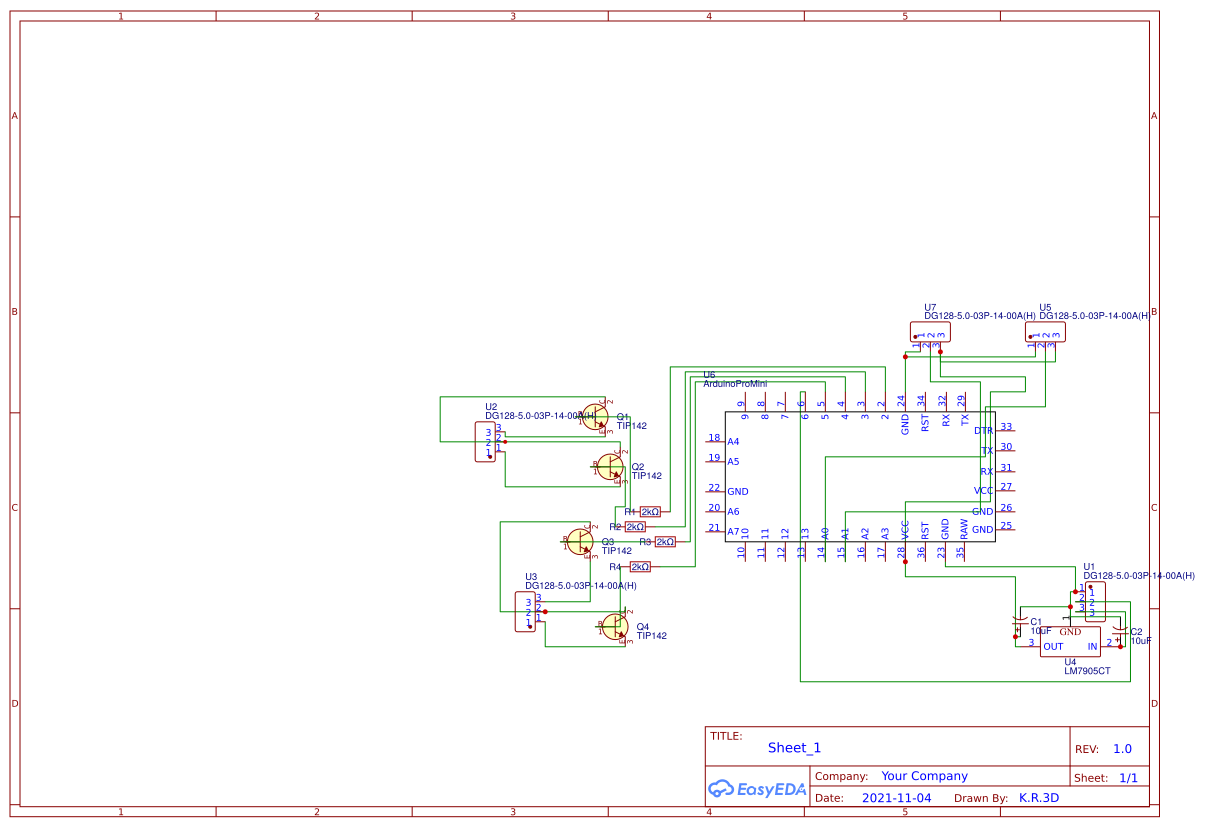Click the Sheet_1 title text
1205x827 pixels.
point(793,747)
